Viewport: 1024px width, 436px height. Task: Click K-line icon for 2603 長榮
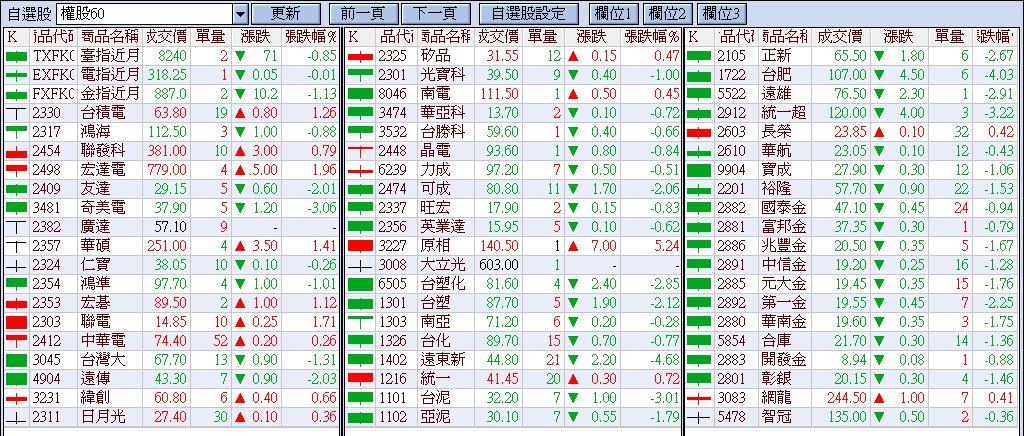(699, 132)
